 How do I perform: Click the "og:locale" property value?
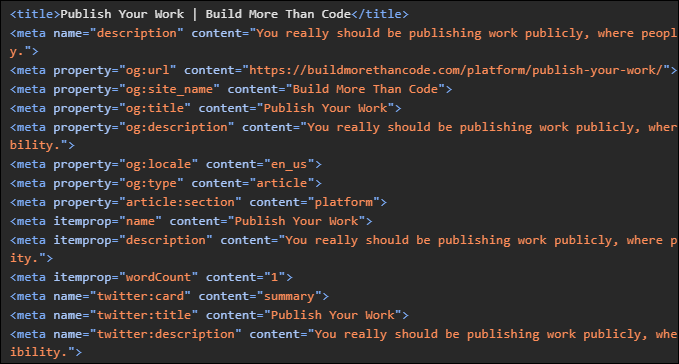pos(158,164)
